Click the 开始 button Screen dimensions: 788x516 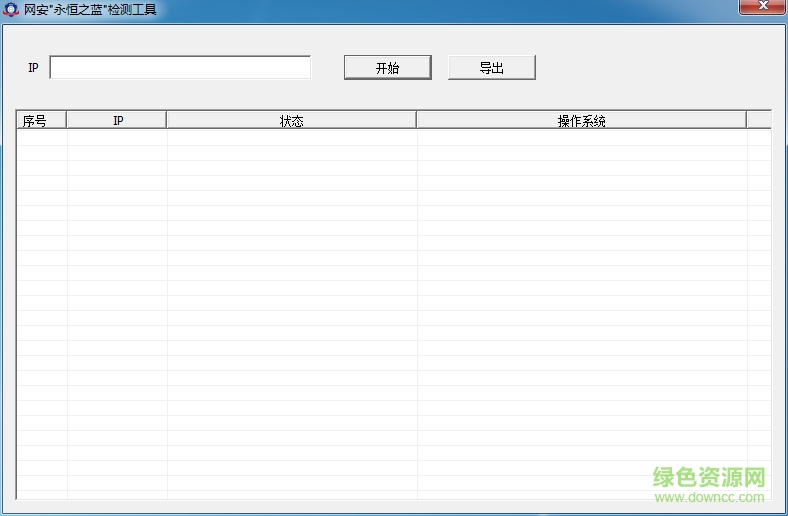click(387, 67)
